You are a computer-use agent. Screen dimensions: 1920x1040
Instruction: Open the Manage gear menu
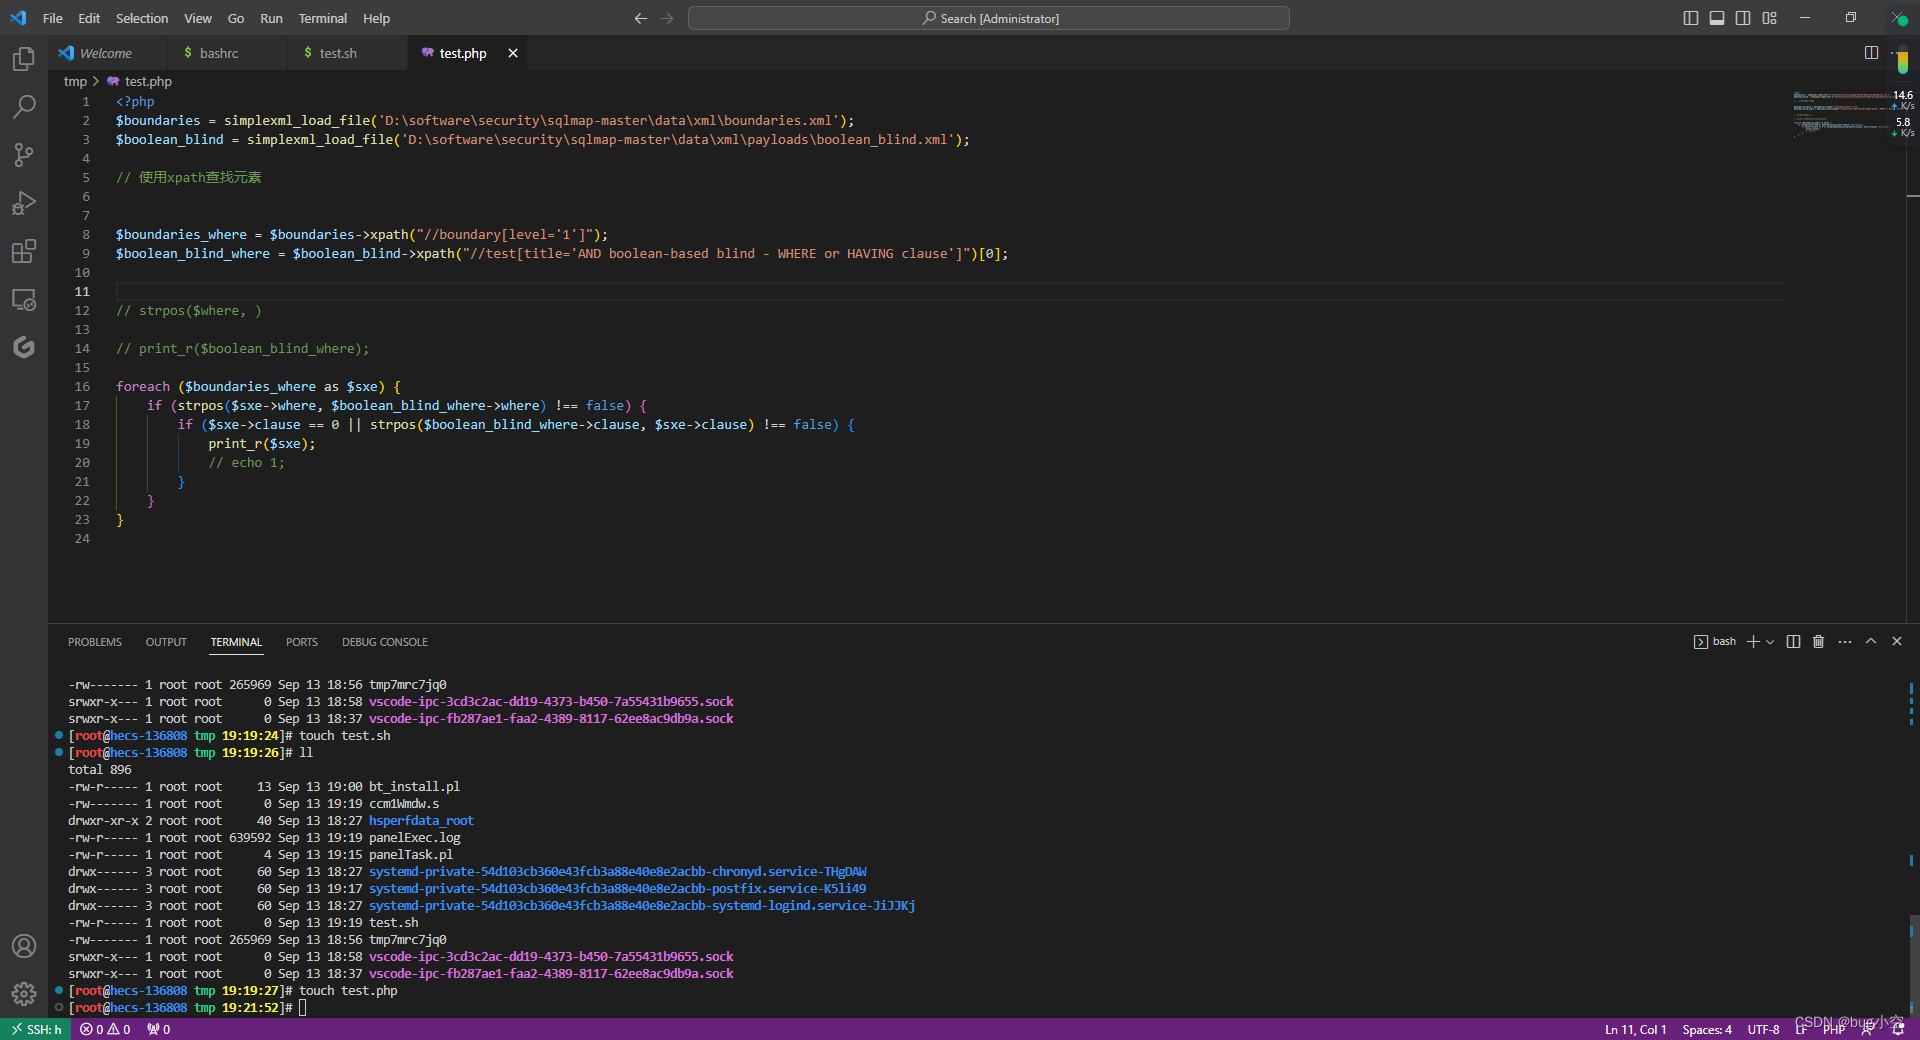[x=24, y=994]
